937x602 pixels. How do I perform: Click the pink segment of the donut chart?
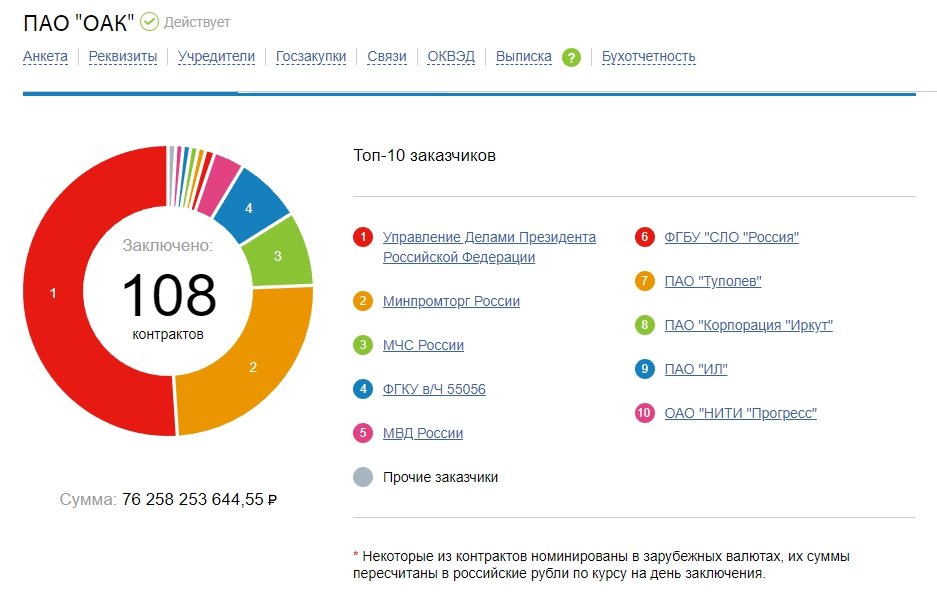(218, 184)
